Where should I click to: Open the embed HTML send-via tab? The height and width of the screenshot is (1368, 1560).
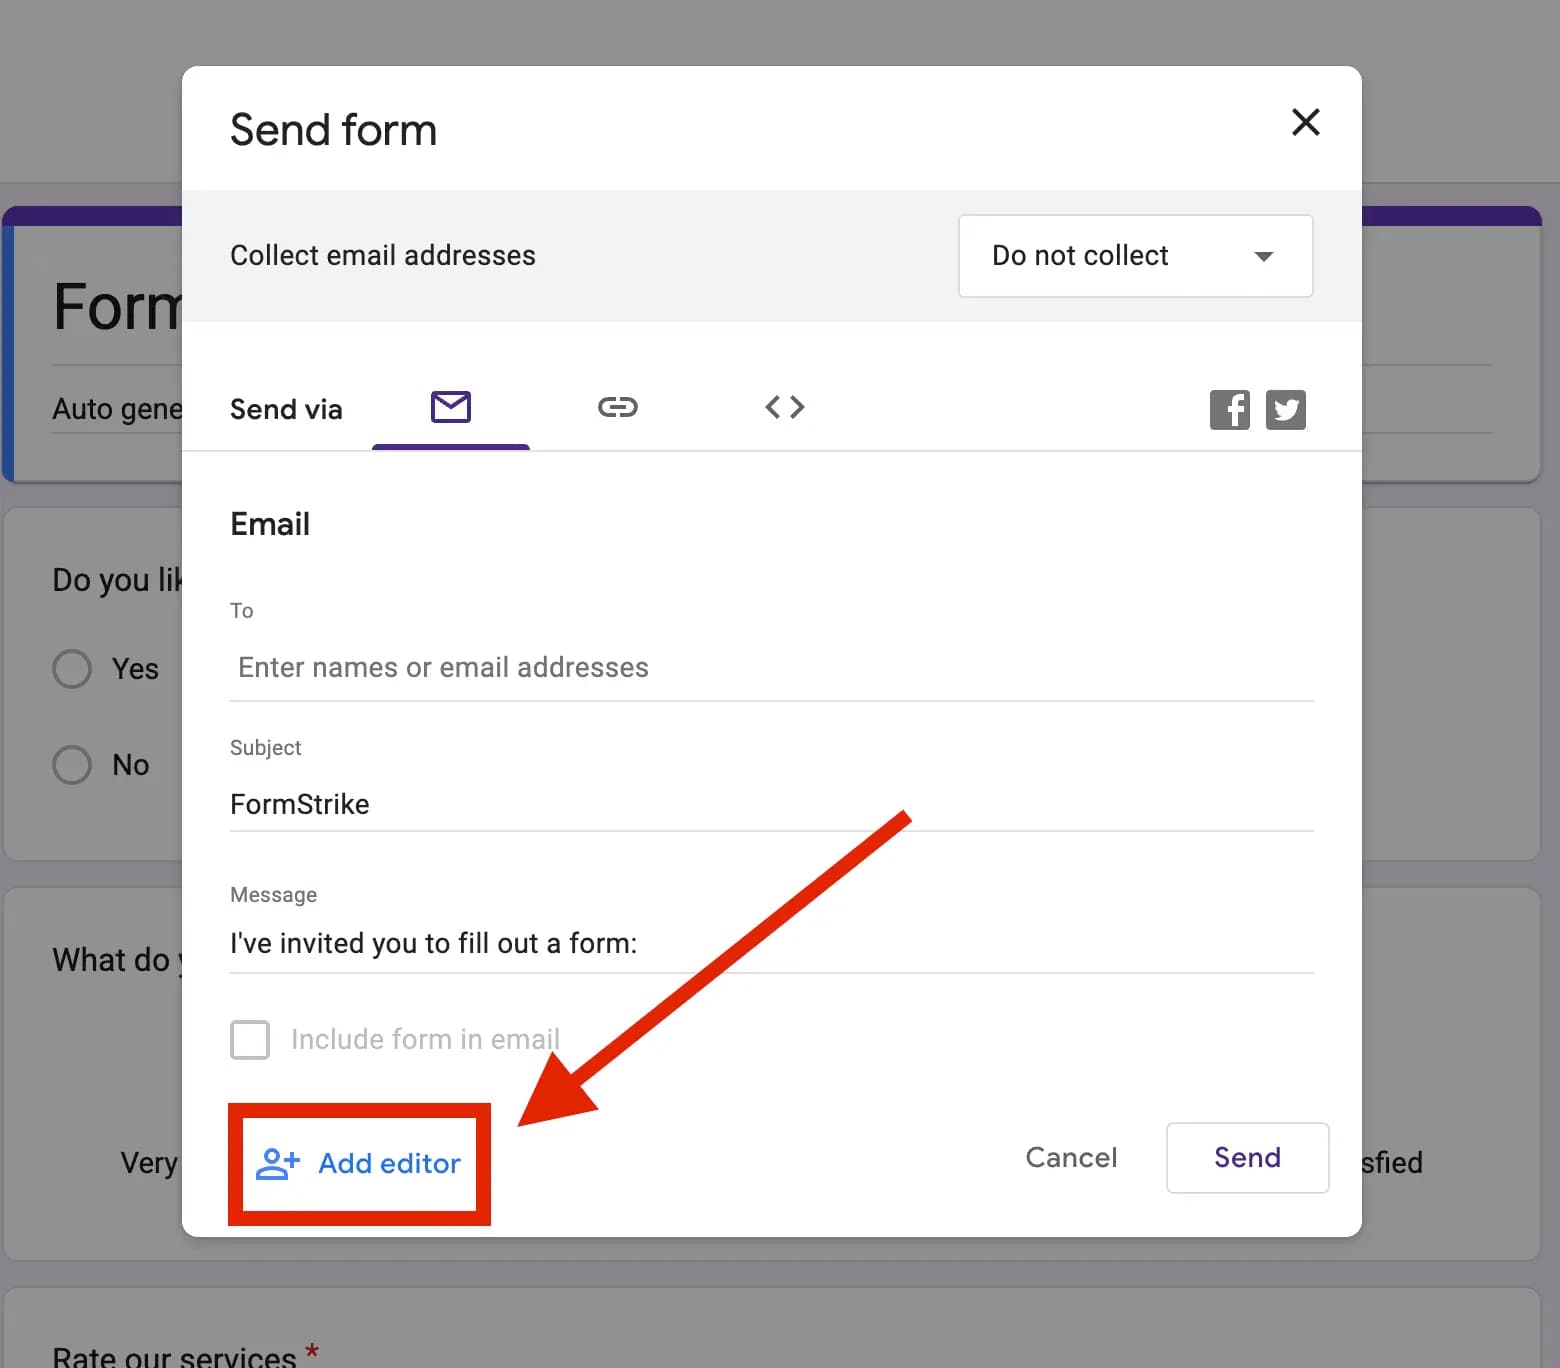(785, 408)
